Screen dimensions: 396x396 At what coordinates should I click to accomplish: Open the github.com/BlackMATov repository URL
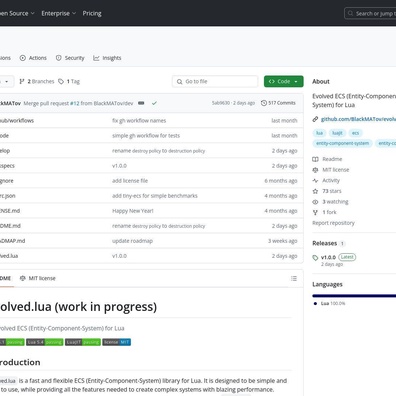(358, 119)
